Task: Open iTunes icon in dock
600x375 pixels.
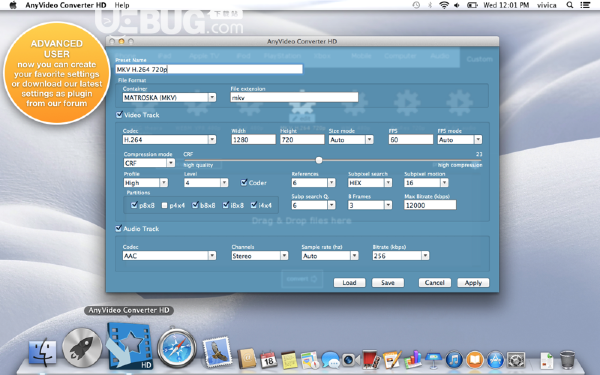Action: pos(454,359)
